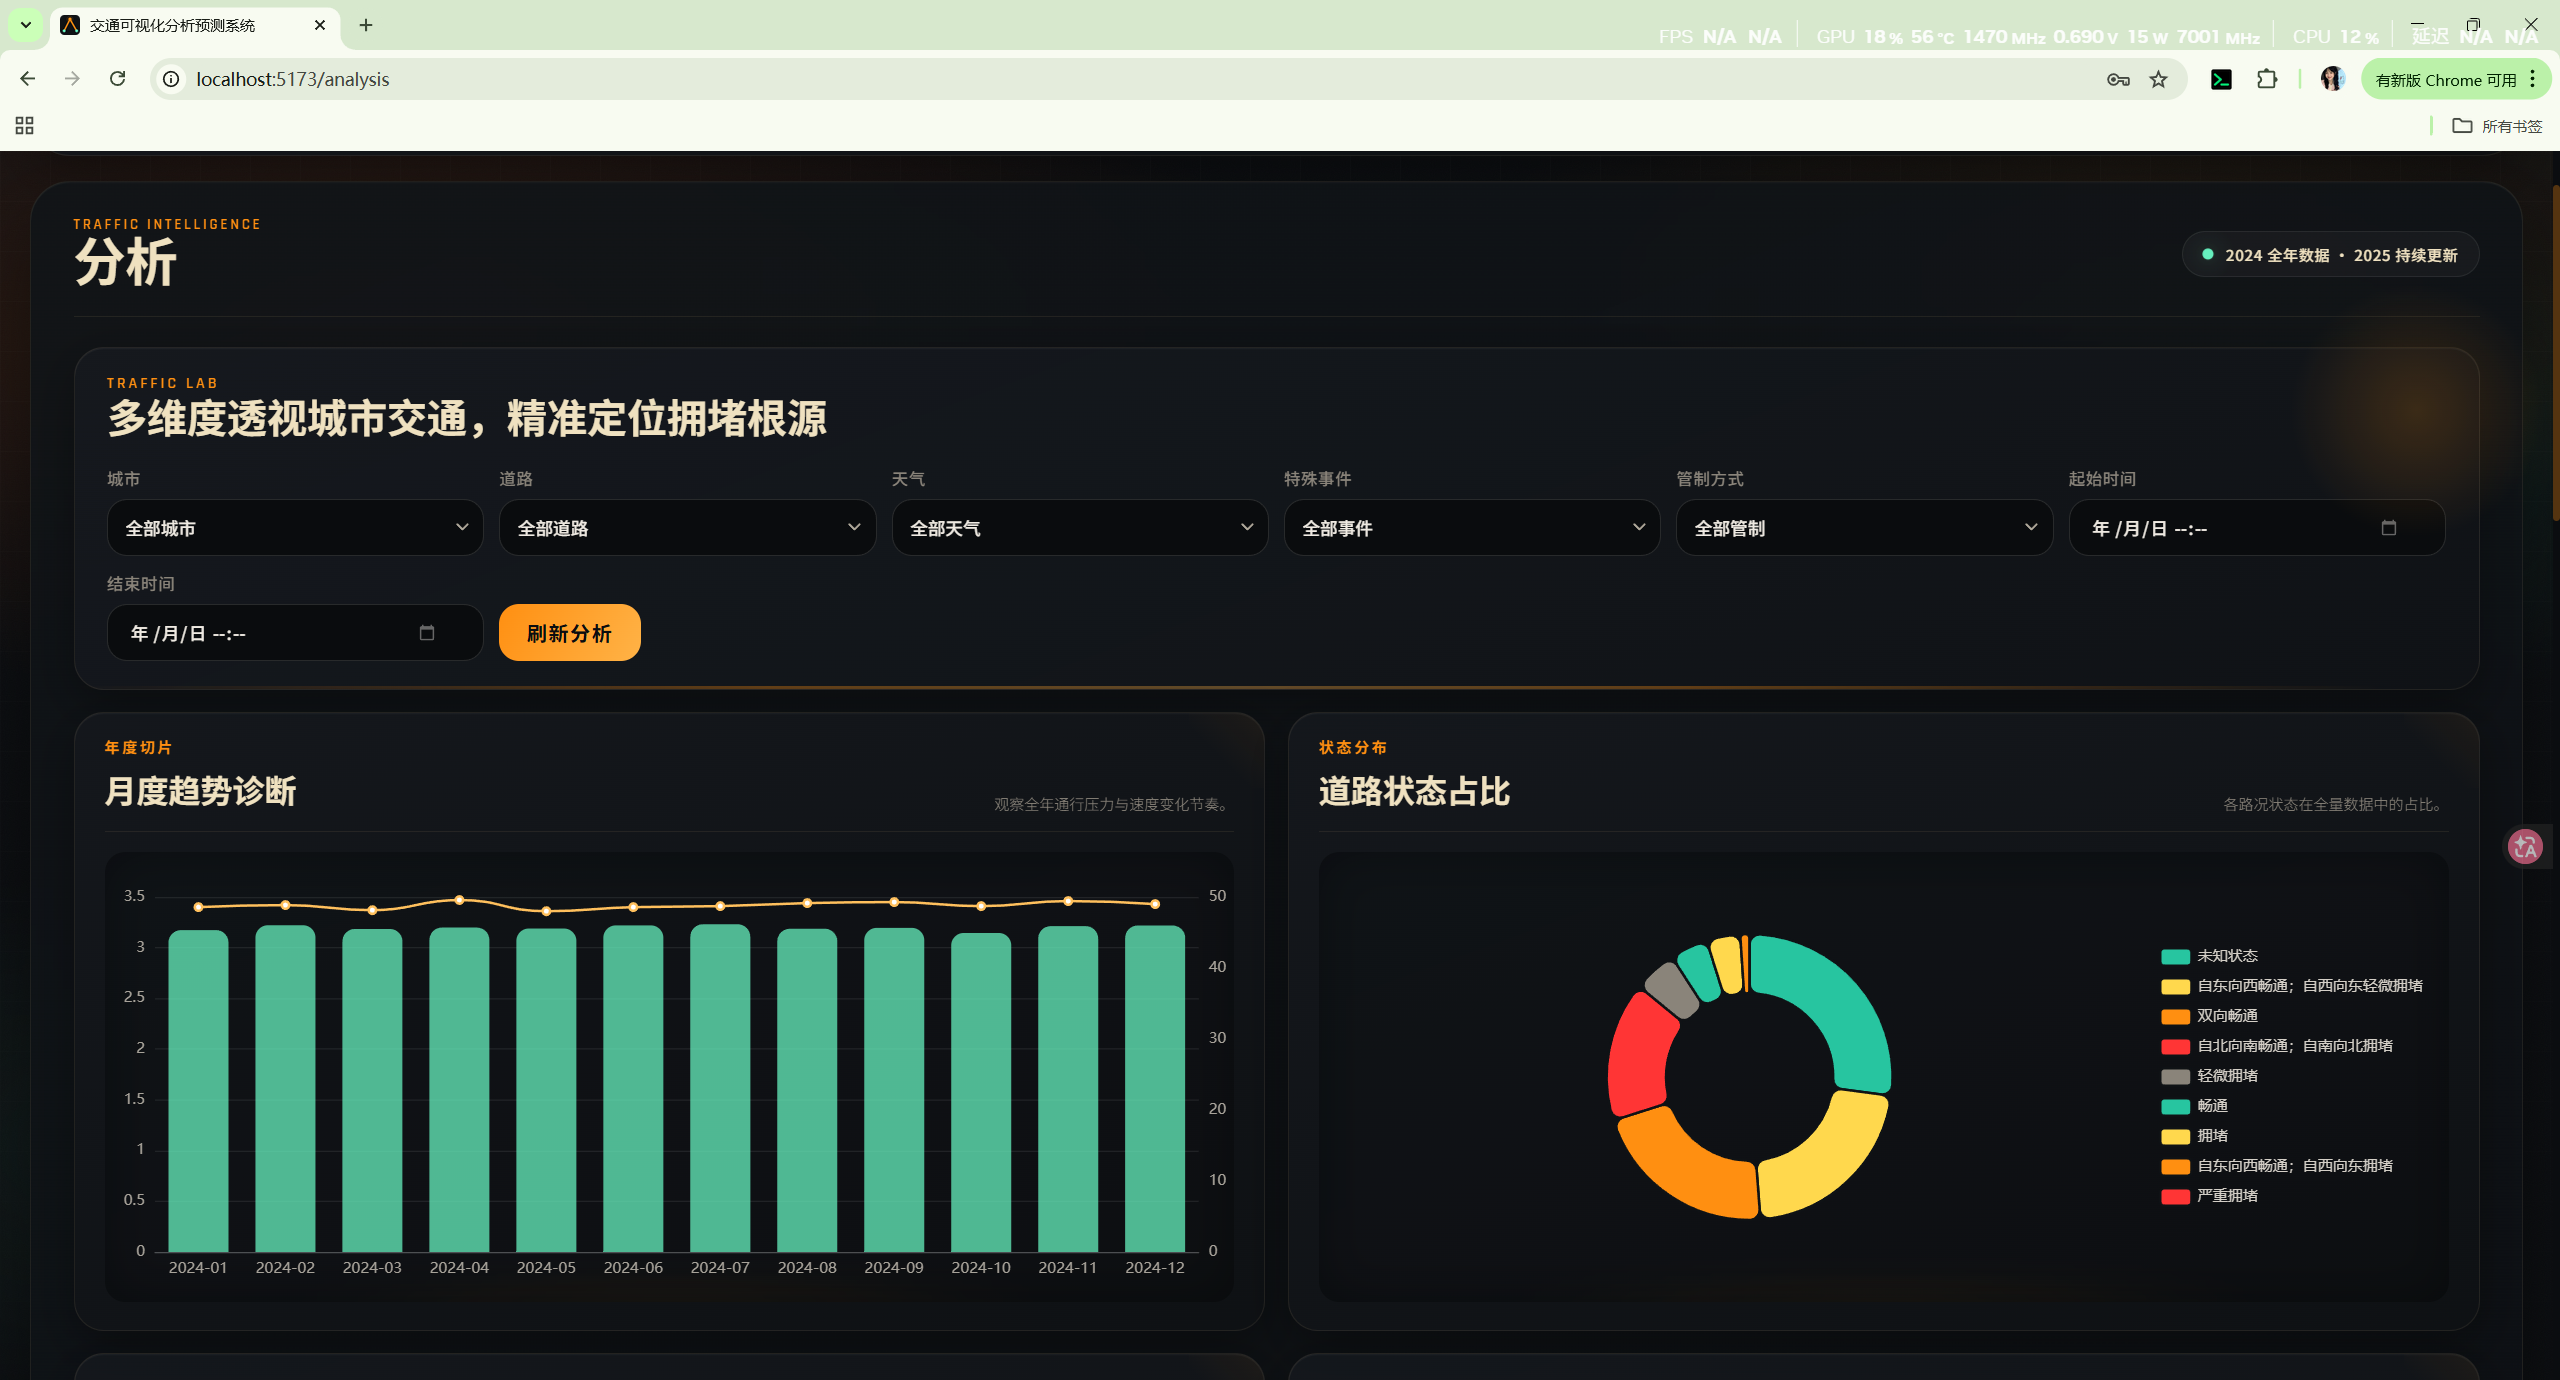
Task: Click the 刷新分析 button
Action: click(569, 633)
